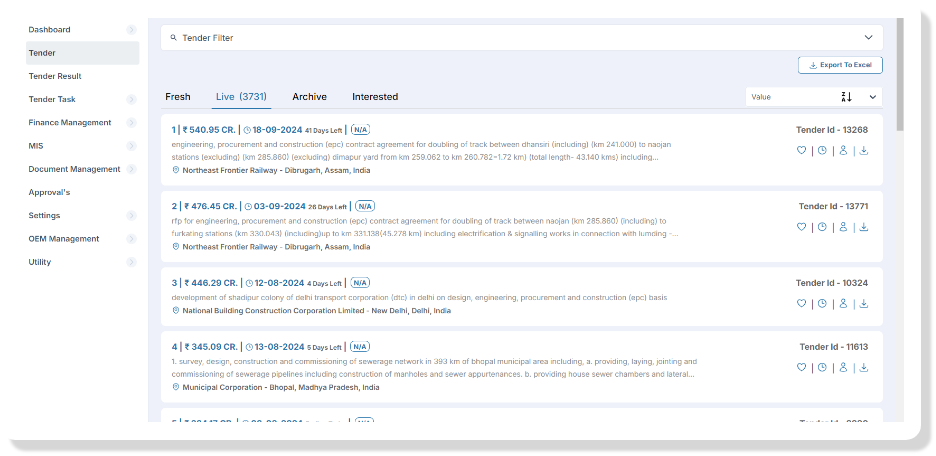Favorite tender 13268 with heart icon
Screen dimensions: 936x456
click(x=801, y=151)
